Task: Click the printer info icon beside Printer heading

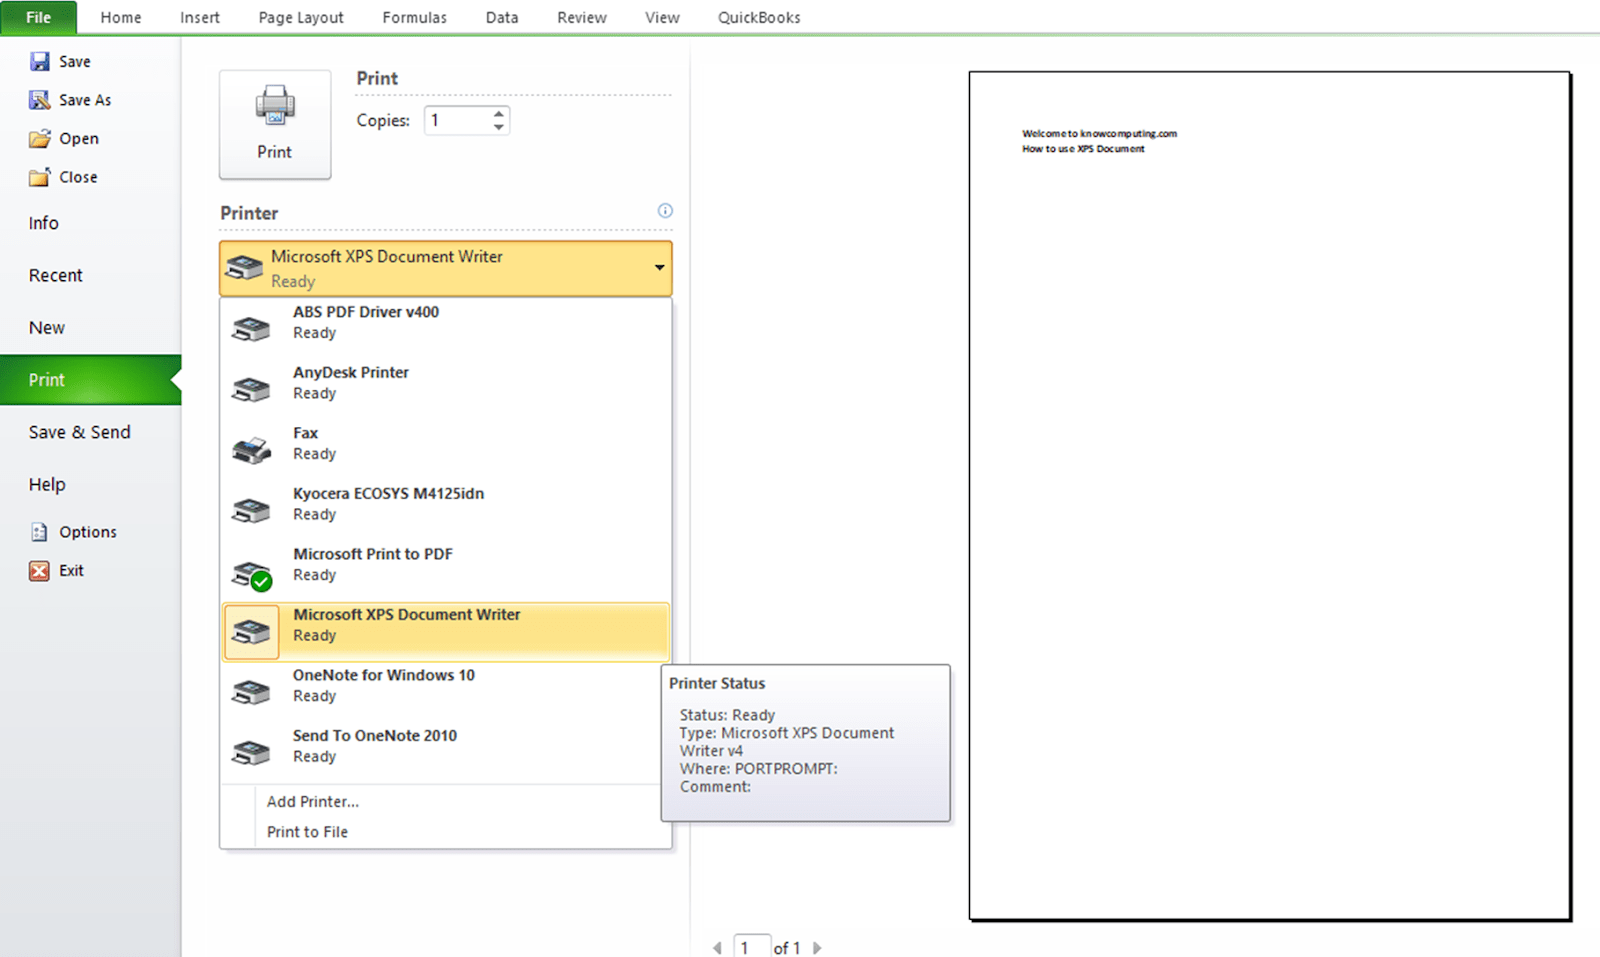Action: [665, 211]
